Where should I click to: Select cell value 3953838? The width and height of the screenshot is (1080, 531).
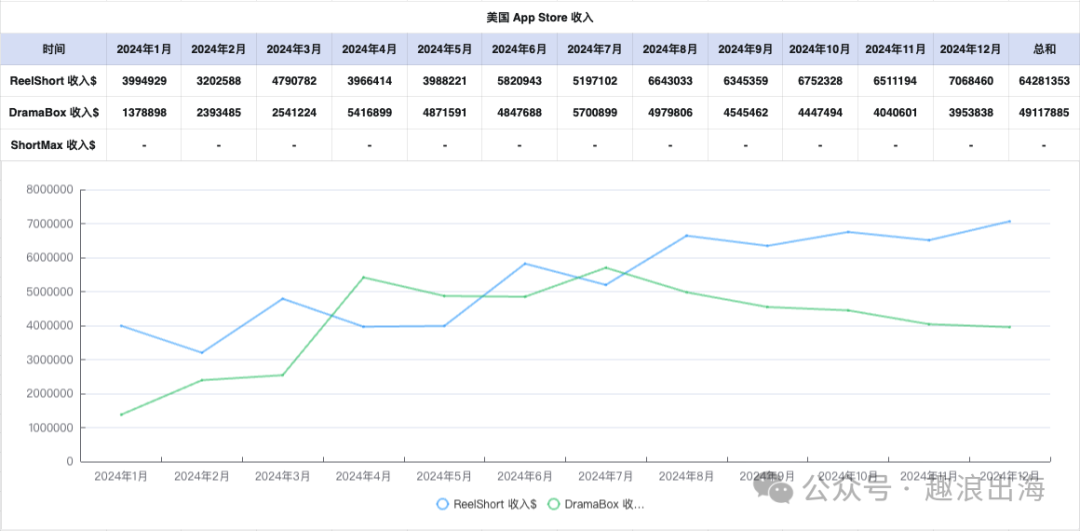click(x=971, y=113)
